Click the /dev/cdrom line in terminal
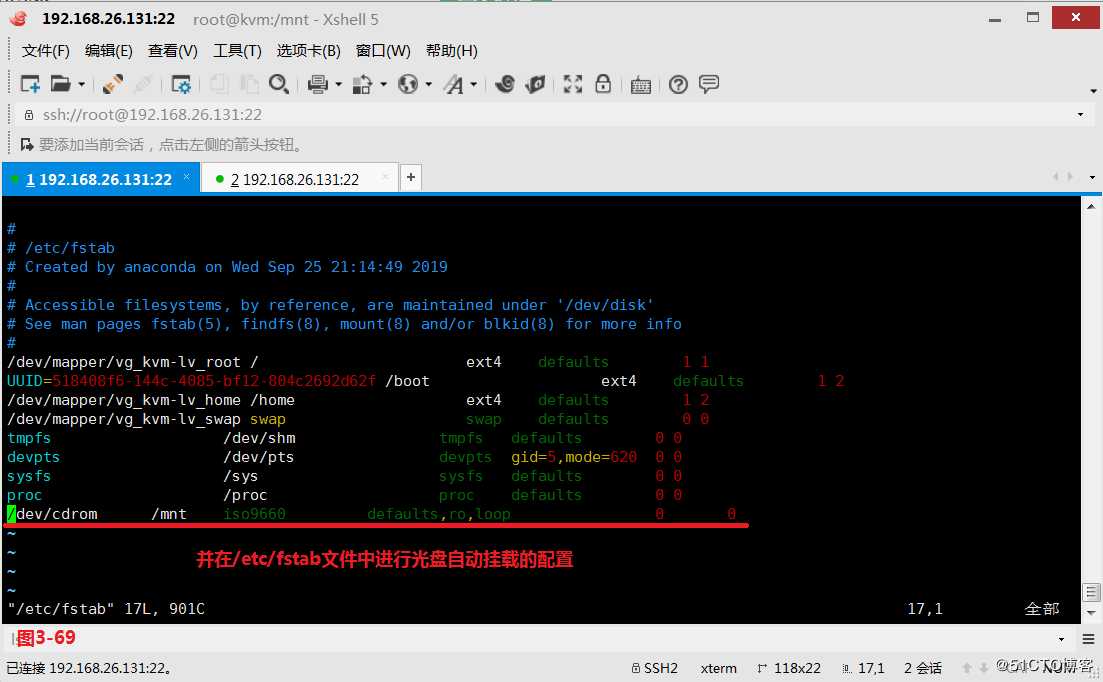This screenshot has height=682, width=1103. tap(371, 514)
